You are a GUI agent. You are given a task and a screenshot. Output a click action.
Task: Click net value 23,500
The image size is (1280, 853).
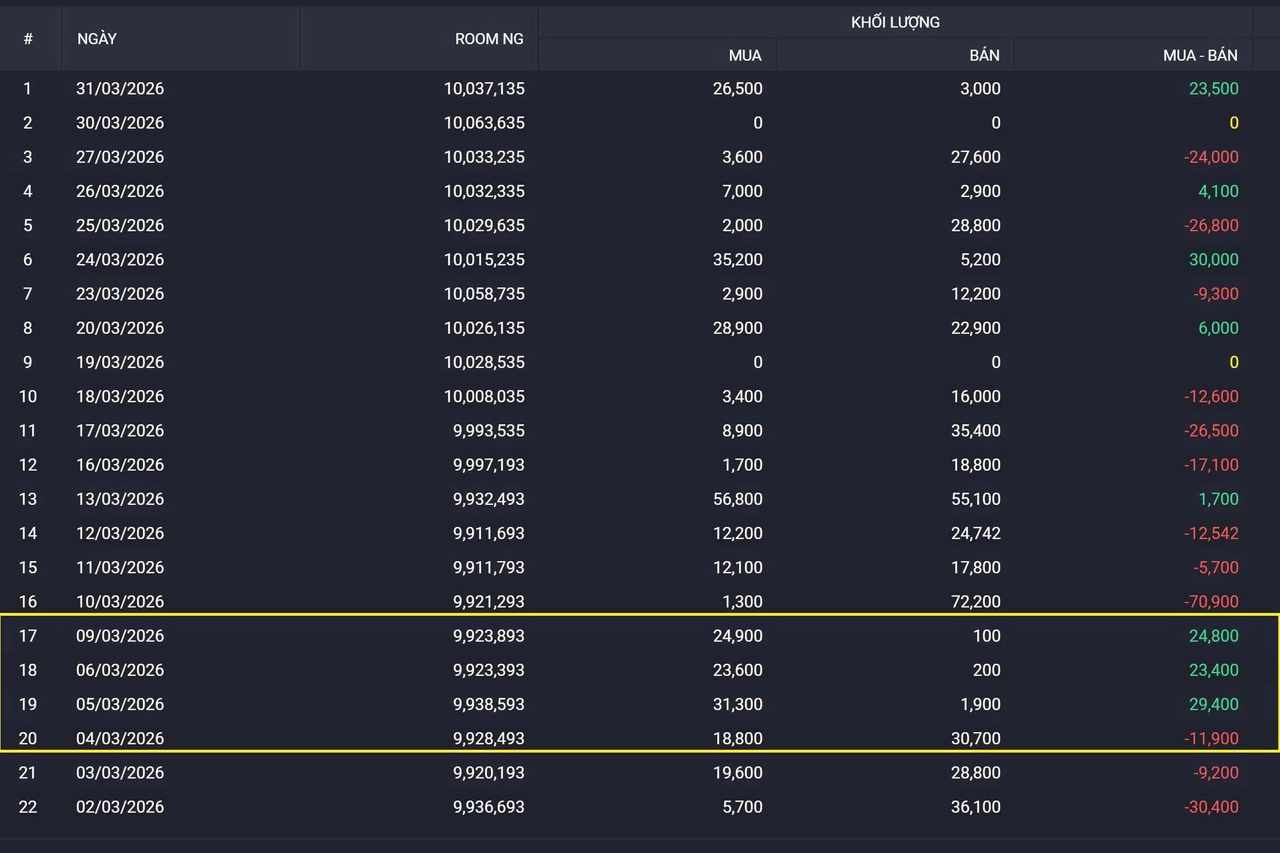click(x=1214, y=89)
